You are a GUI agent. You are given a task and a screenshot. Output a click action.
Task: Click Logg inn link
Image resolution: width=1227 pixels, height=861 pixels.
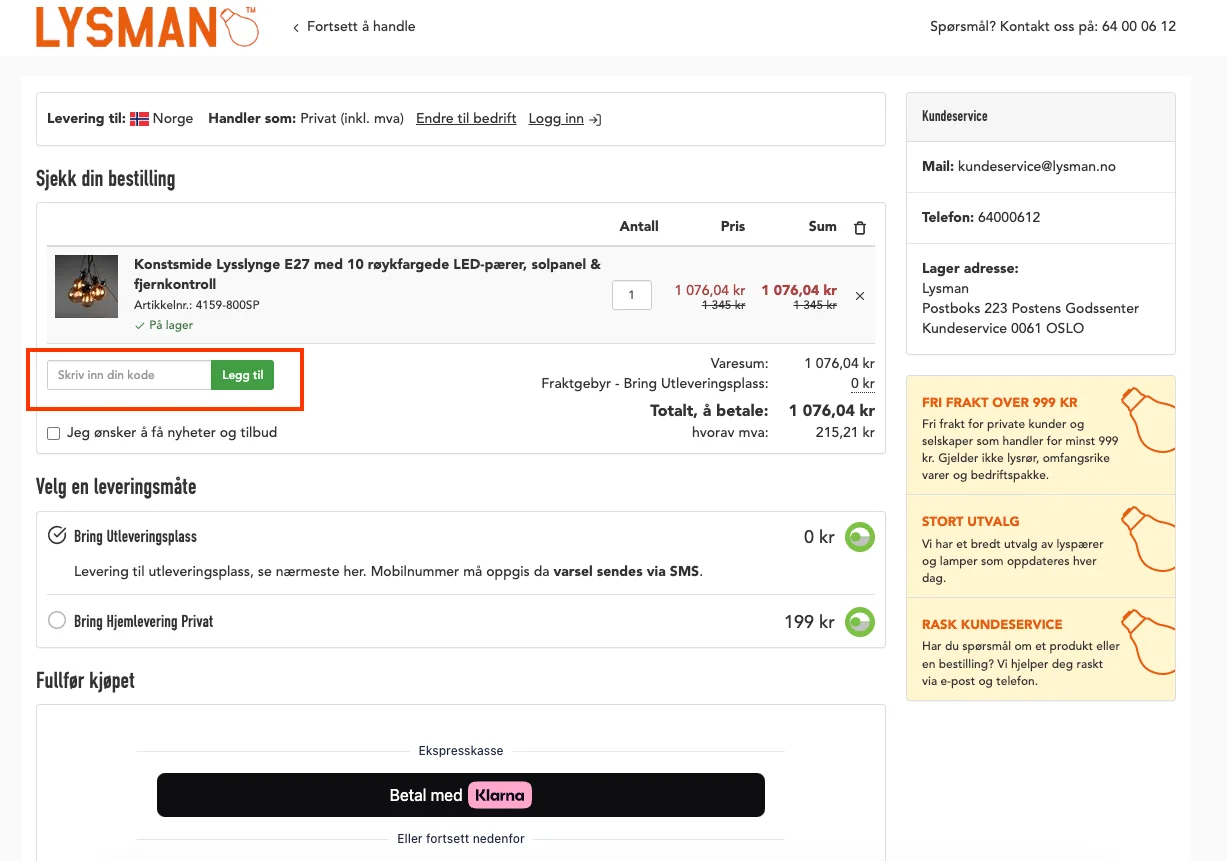tap(556, 118)
